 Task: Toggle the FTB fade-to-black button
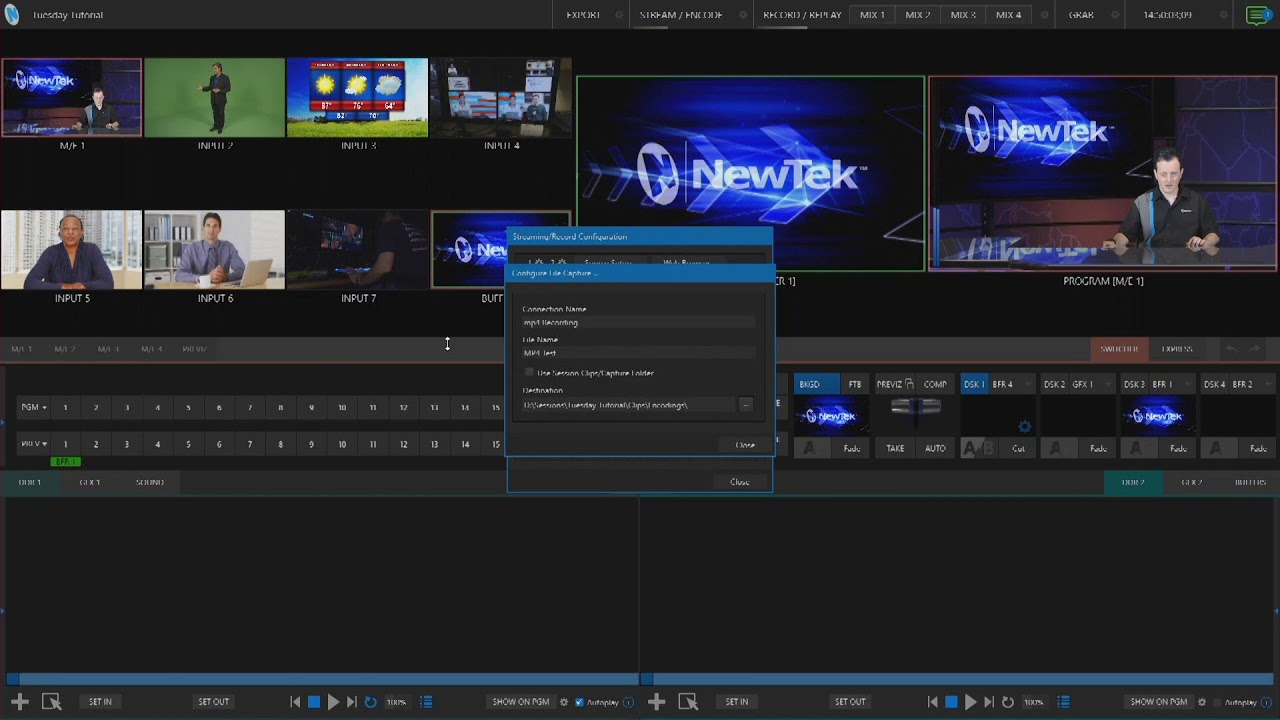(855, 384)
